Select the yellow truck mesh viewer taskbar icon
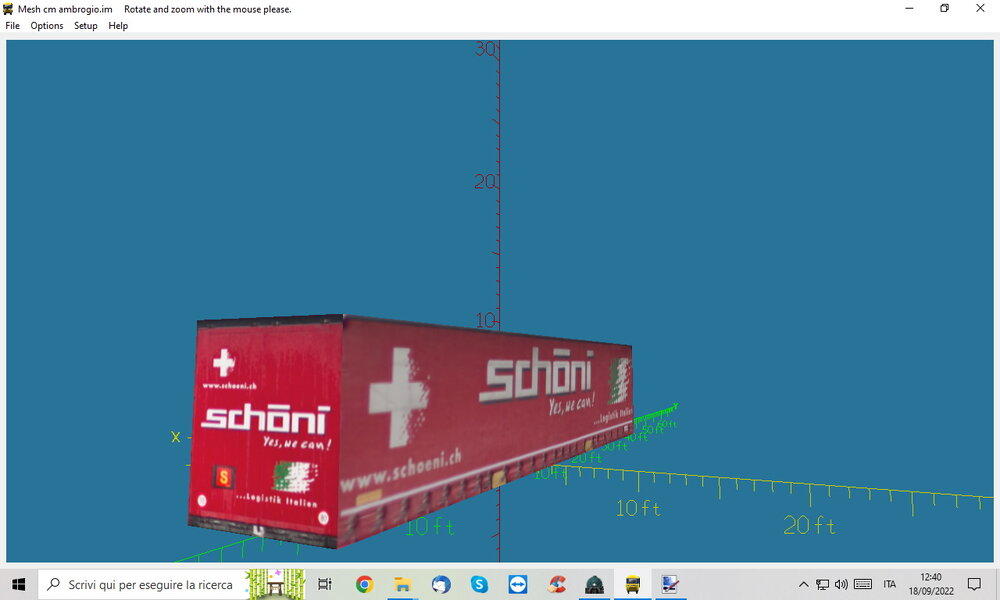 coord(633,584)
